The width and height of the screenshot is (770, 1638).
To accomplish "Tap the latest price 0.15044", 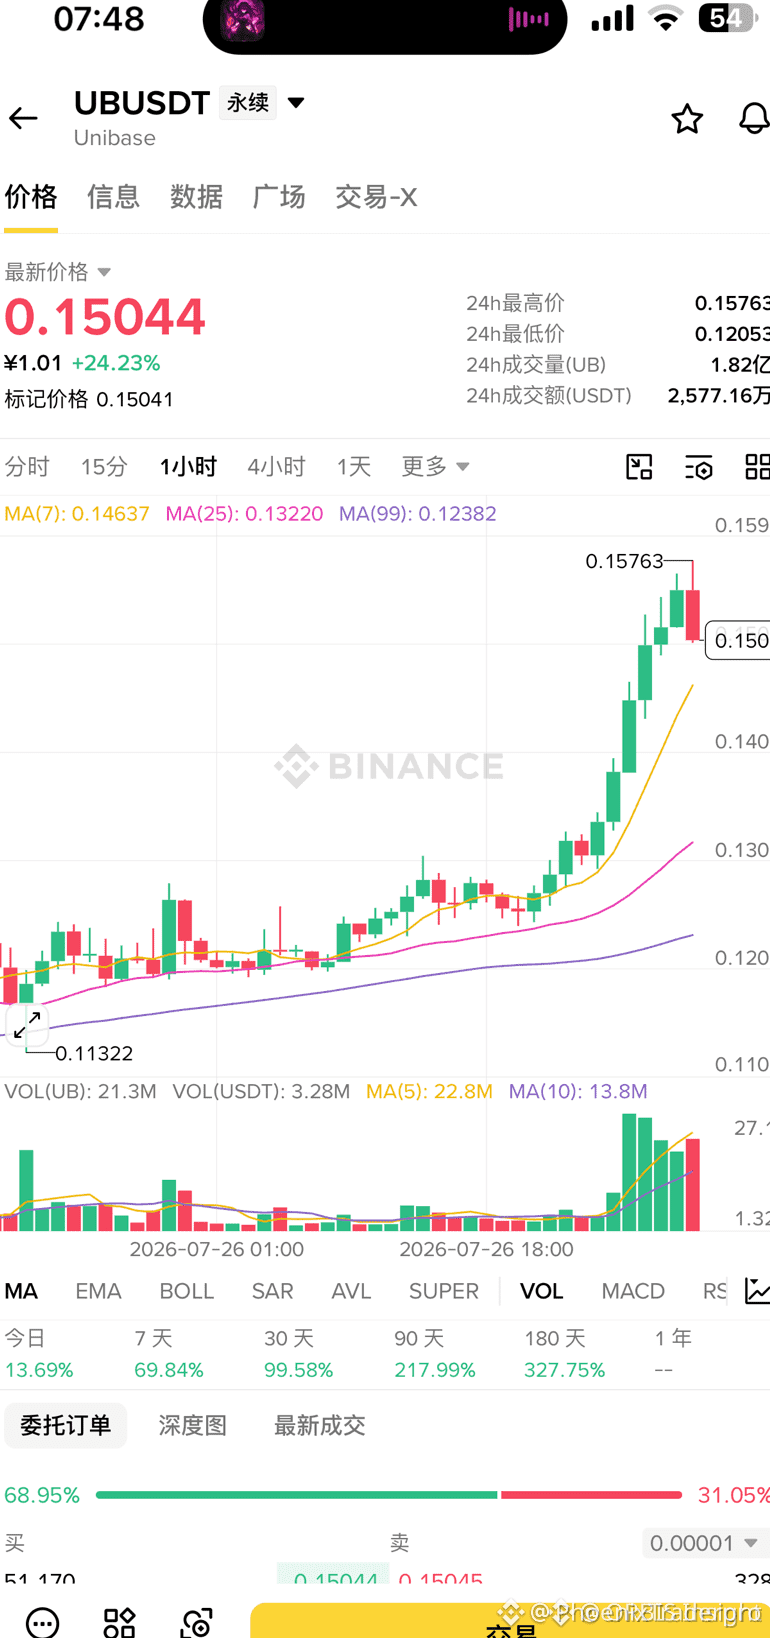I will (104, 317).
